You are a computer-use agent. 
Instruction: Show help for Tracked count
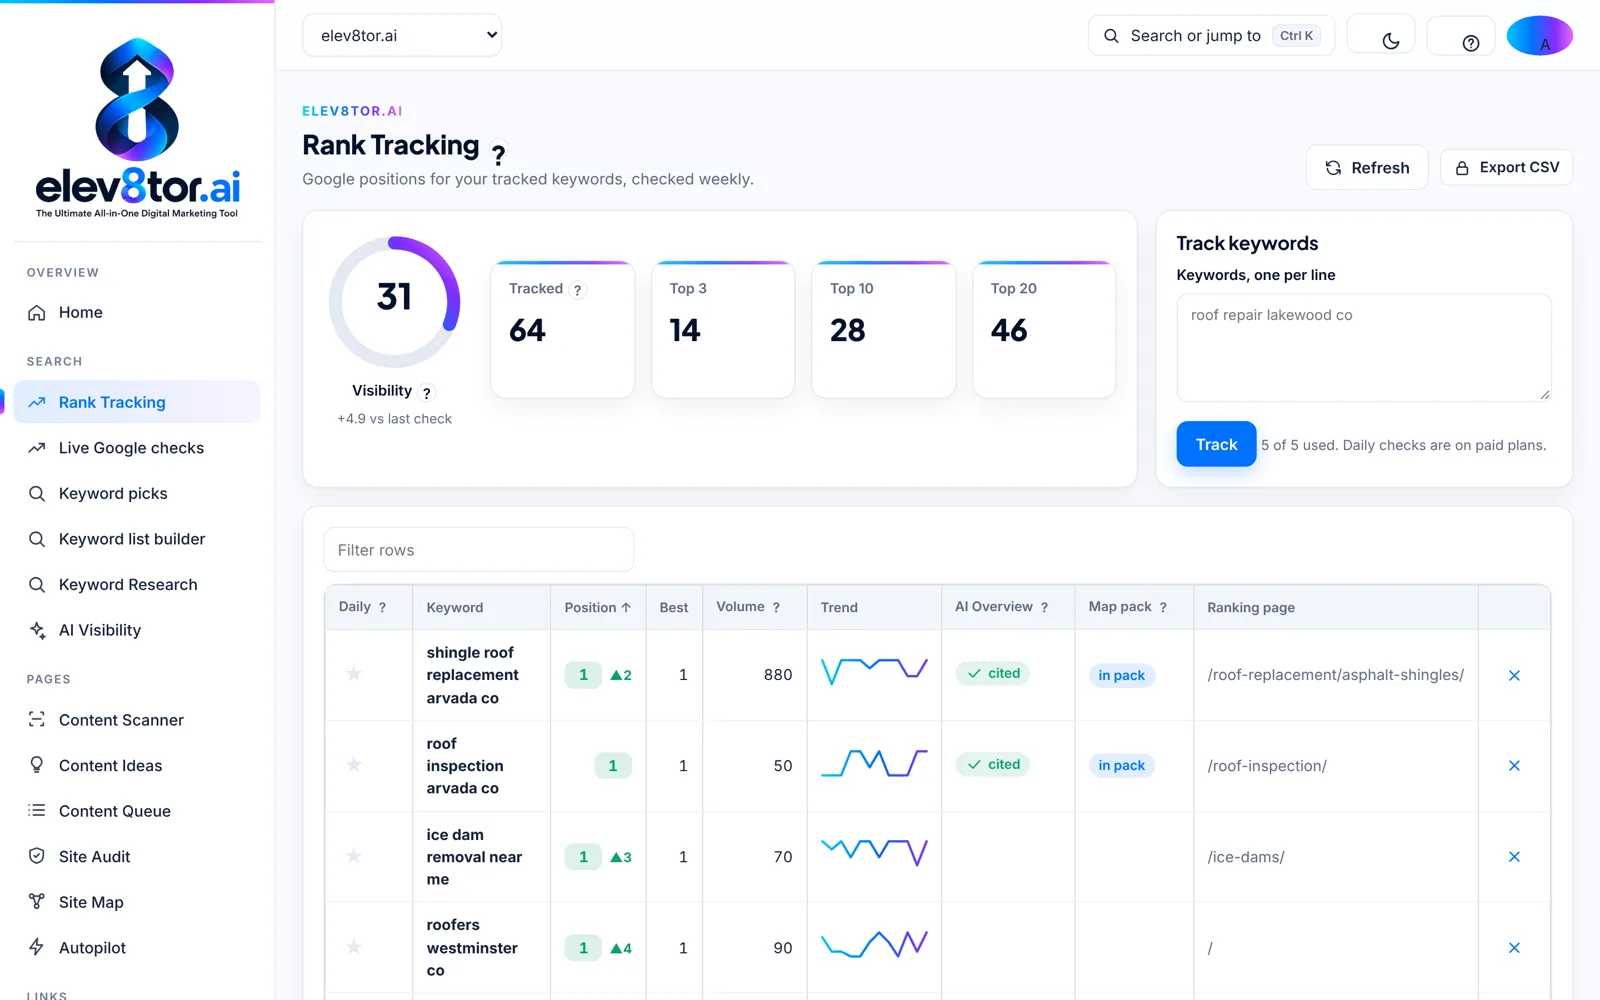point(577,290)
